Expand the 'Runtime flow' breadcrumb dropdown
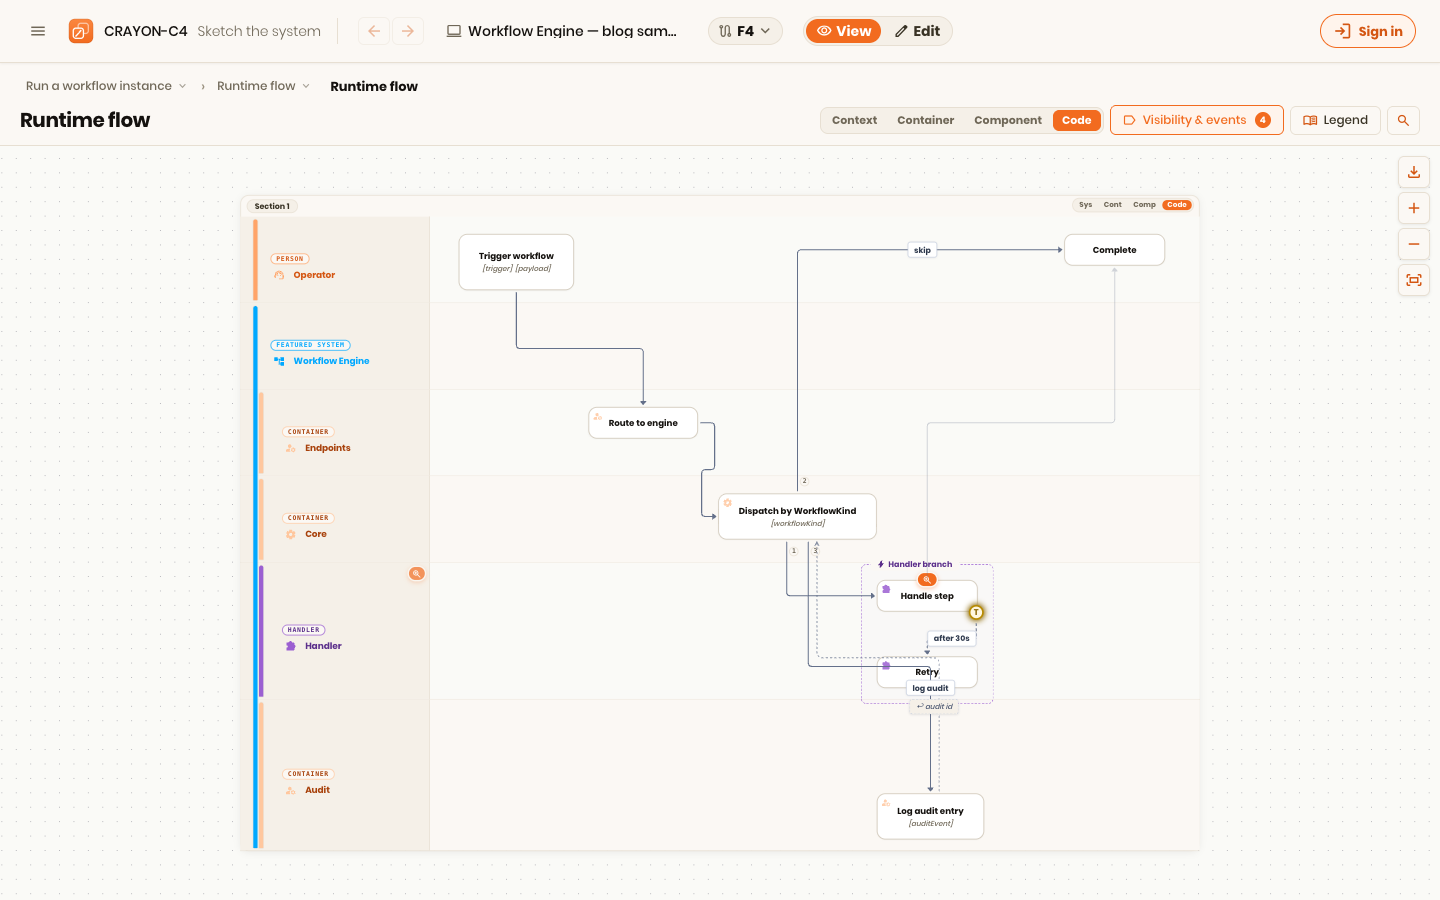Viewport: 1440px width, 900px height. (264, 86)
